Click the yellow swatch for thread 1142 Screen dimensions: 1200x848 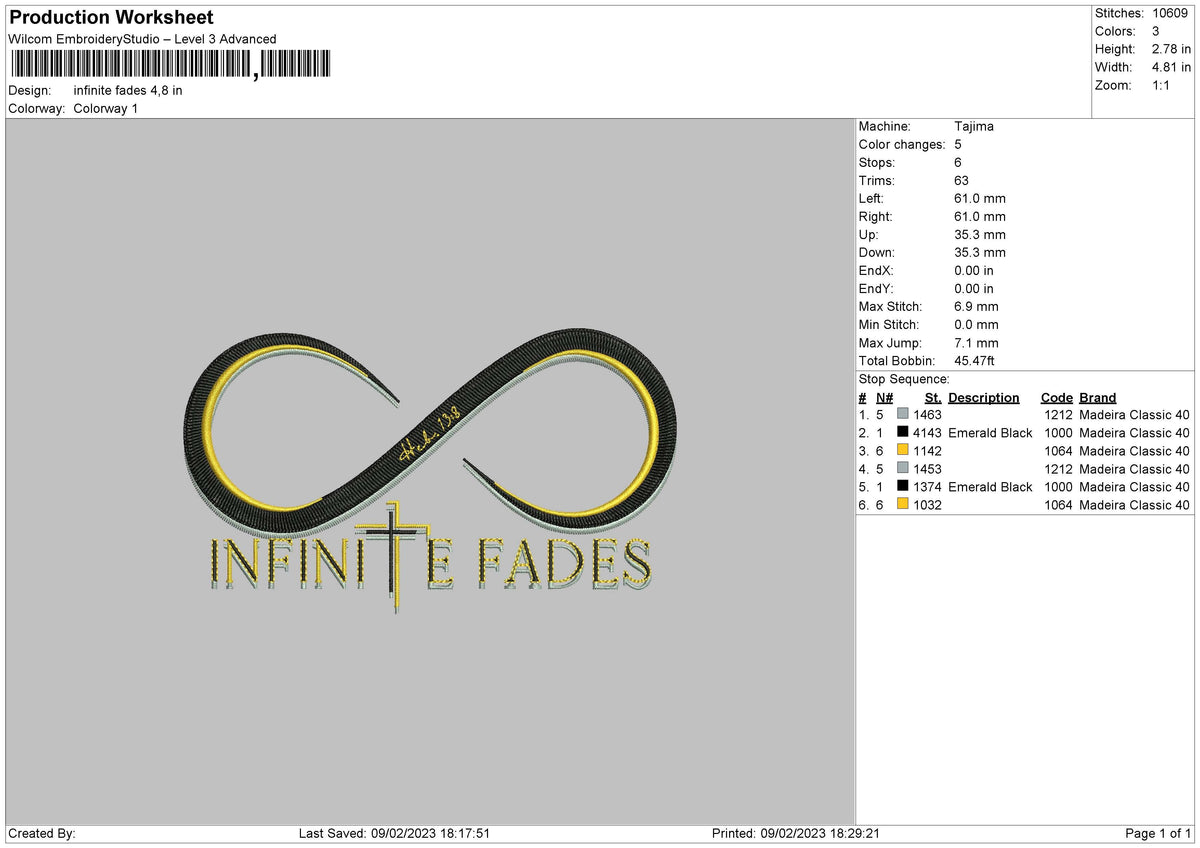point(903,450)
